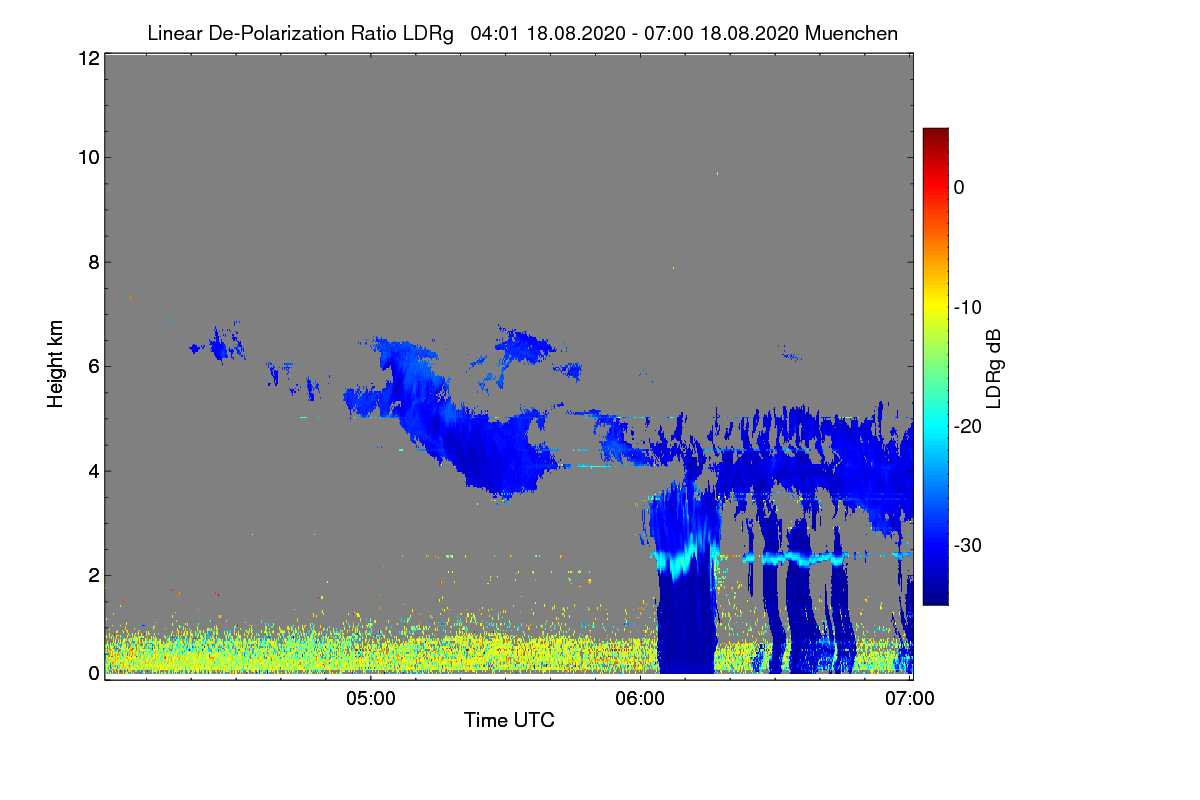Click the height tick label 8
Viewport: 1200px width, 800px height.
coord(92,262)
